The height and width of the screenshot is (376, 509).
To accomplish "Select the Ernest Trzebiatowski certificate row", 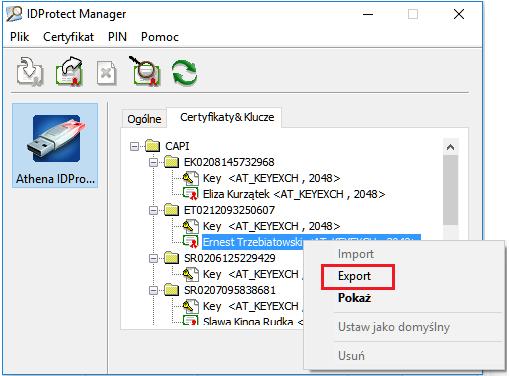I will click(253, 242).
